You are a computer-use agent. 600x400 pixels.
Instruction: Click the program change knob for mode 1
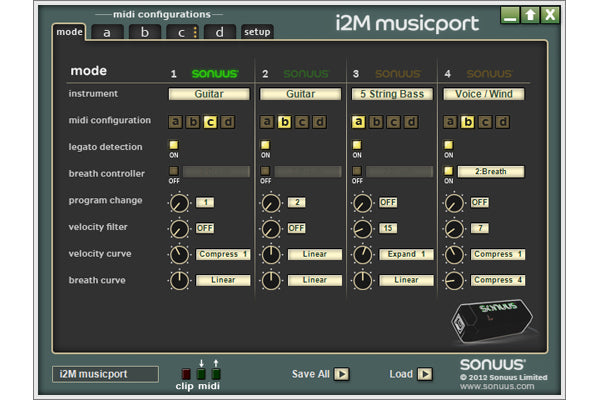[x=178, y=203]
